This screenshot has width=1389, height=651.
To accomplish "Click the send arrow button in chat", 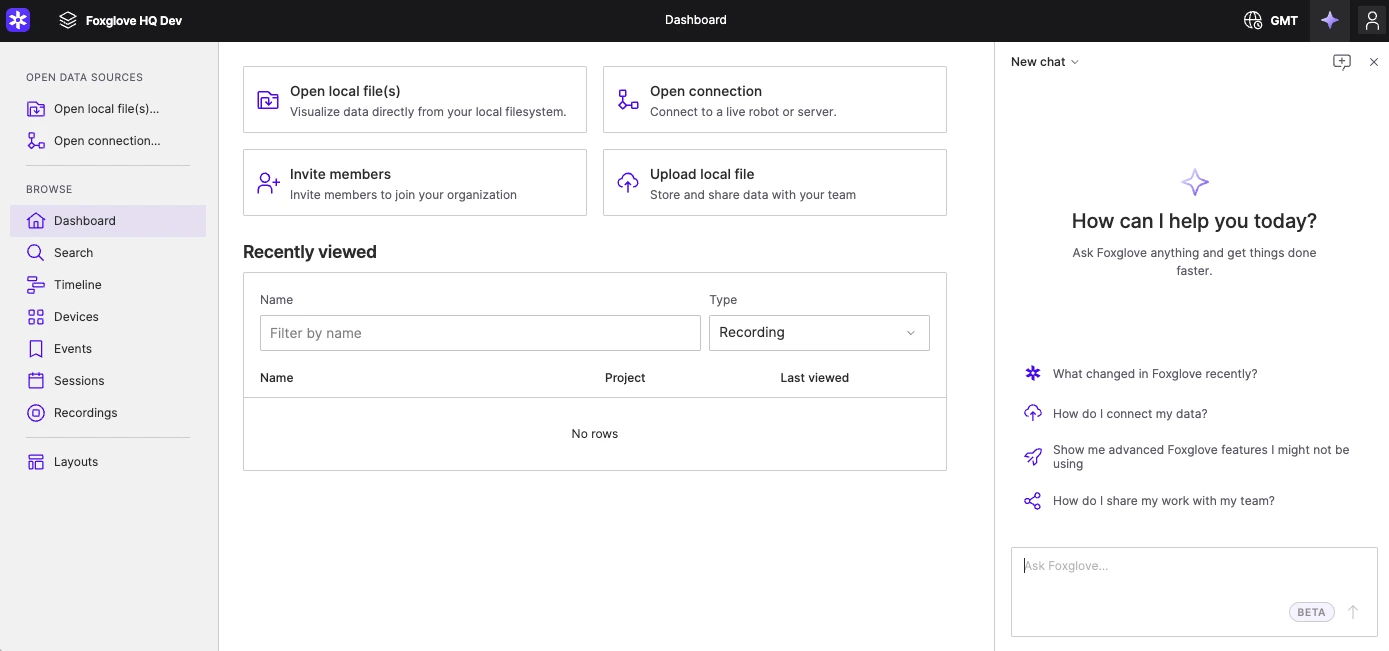I will [x=1353, y=612].
